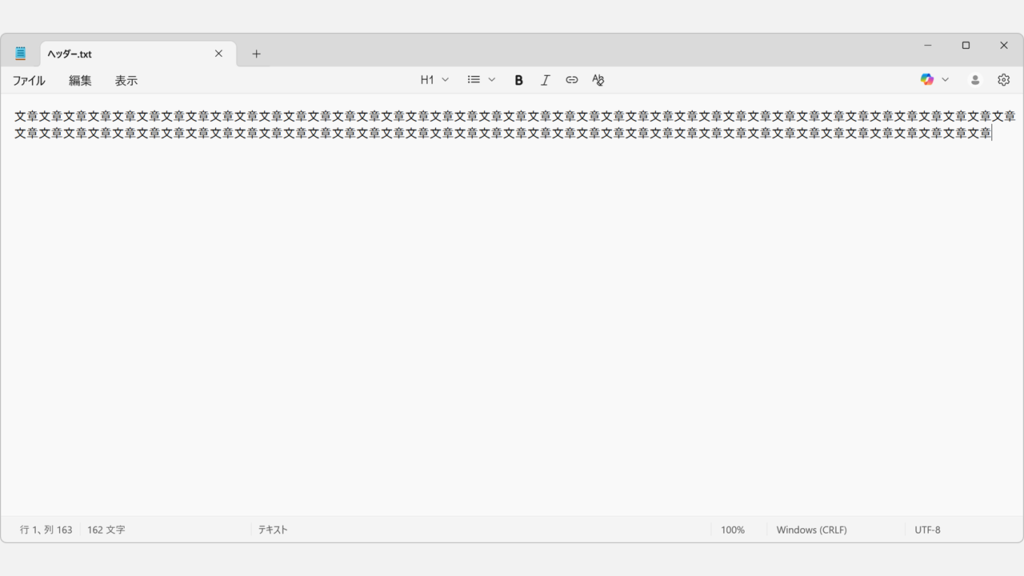1024x576 pixels.
Task: Click the 行 1、列 163 position indicator
Action: point(46,530)
